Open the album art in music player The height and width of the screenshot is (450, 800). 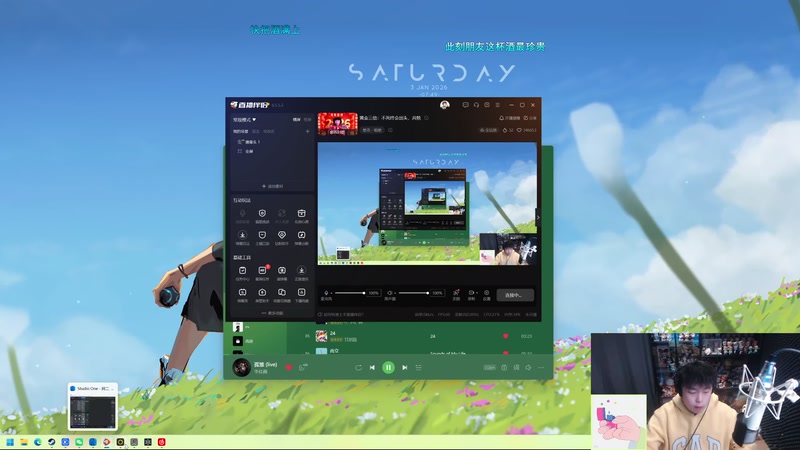pos(241,367)
